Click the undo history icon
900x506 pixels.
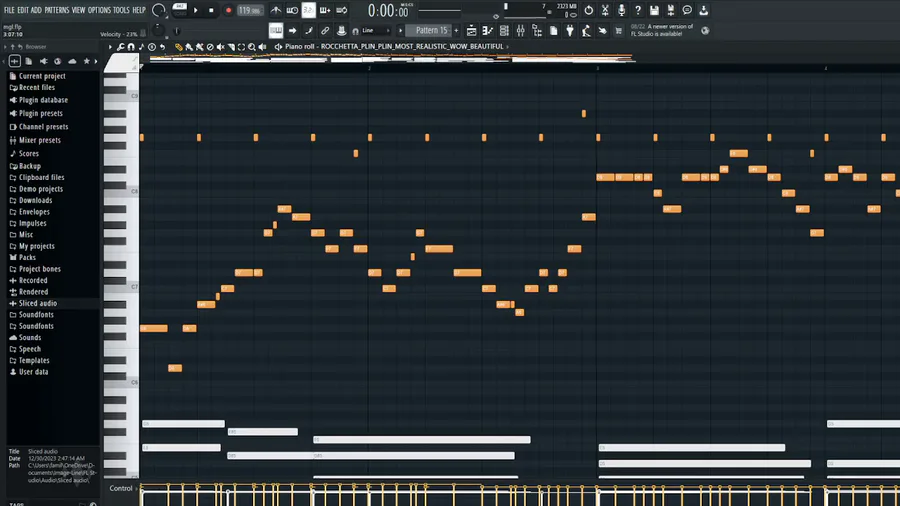(589, 10)
